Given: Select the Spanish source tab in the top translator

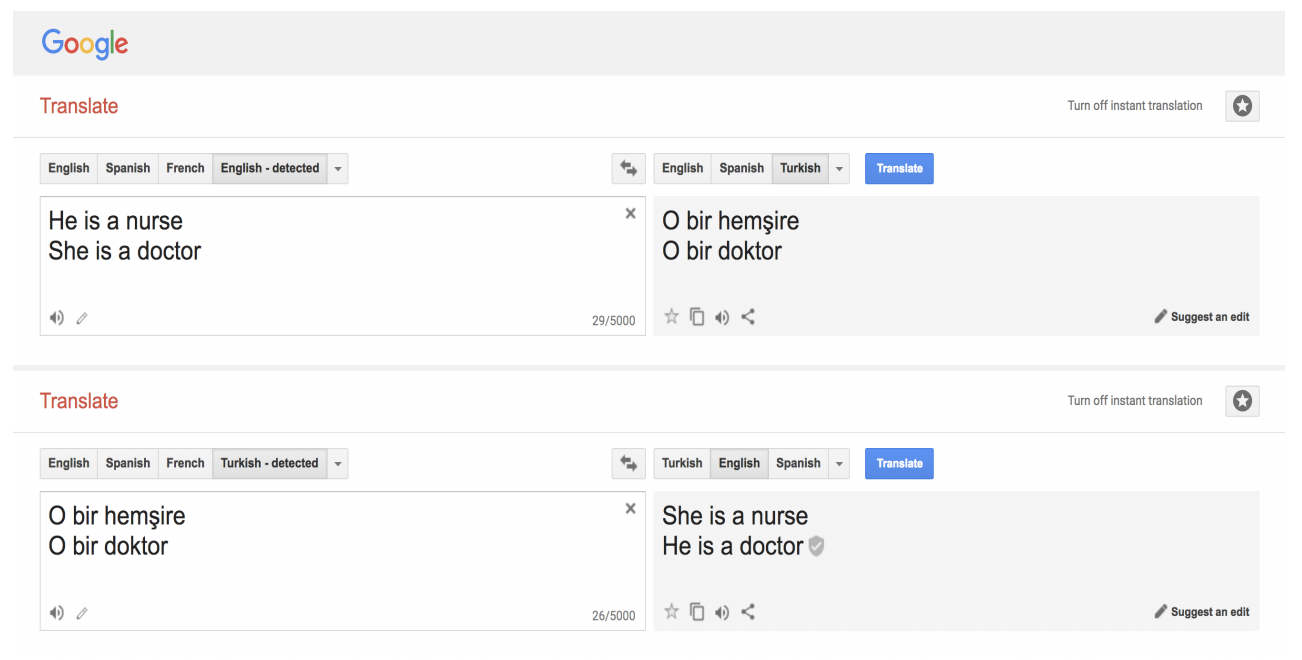Looking at the screenshot, I should [x=128, y=168].
